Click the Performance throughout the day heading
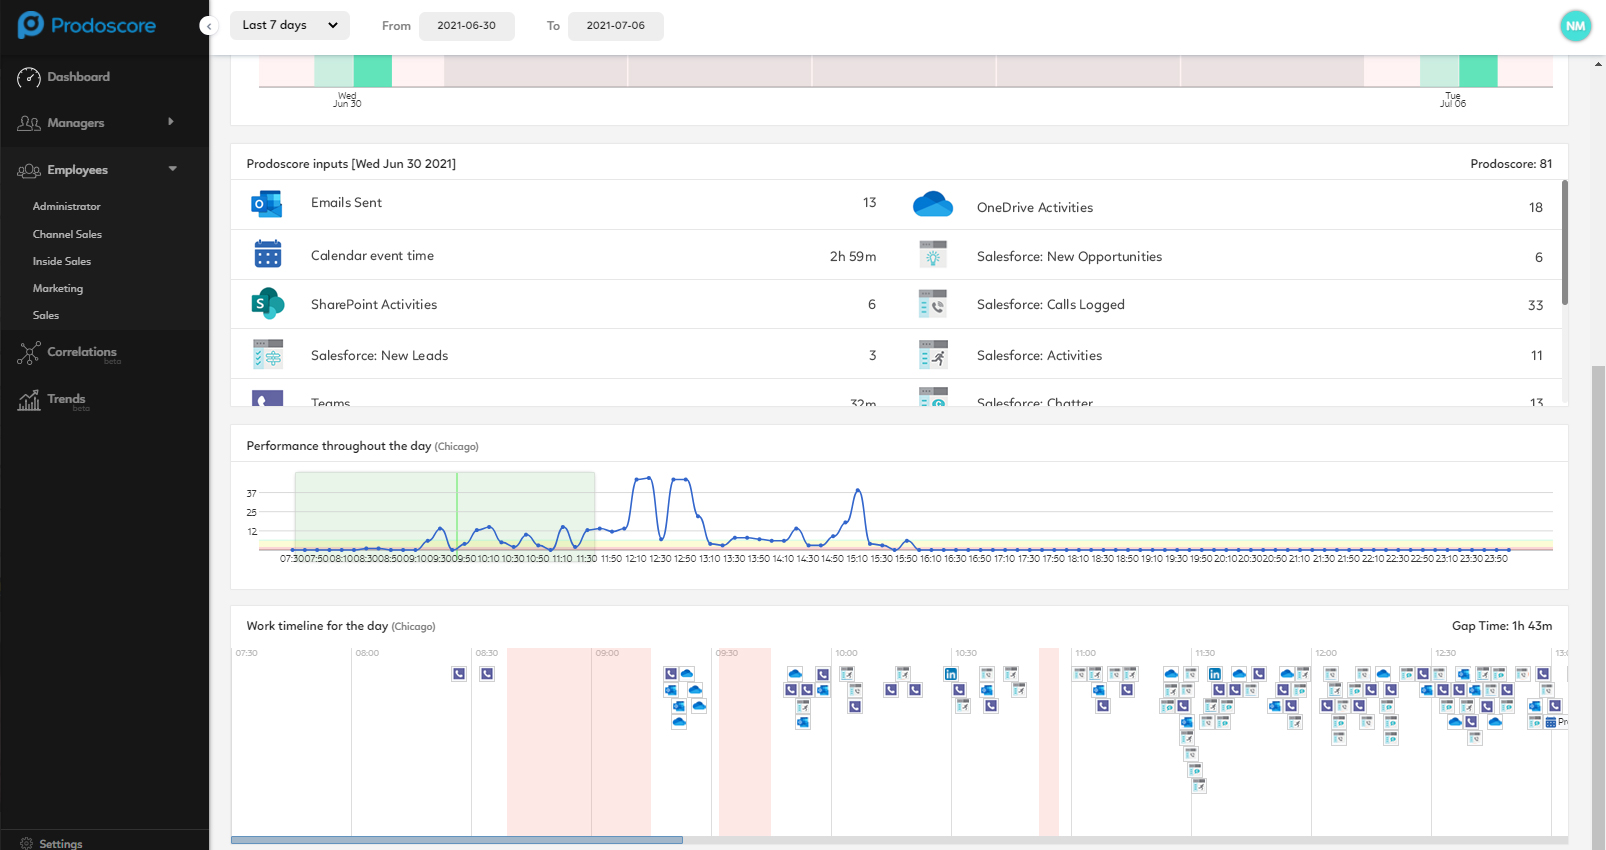 (339, 446)
